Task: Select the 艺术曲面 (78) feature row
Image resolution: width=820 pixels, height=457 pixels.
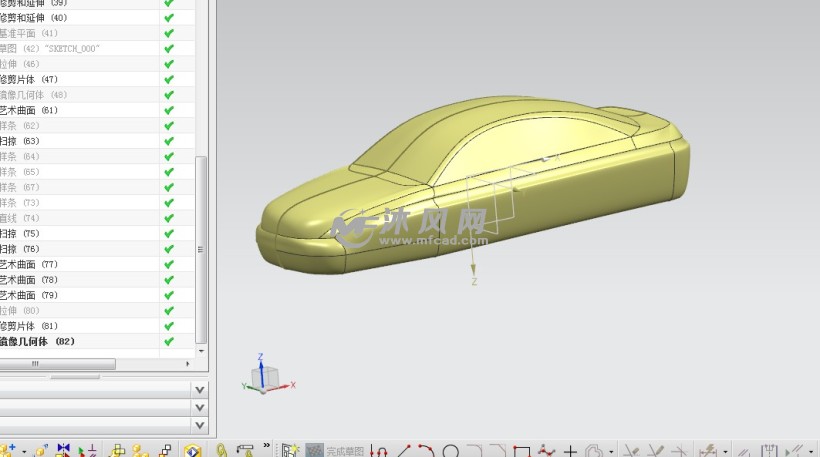Action: coord(97,280)
